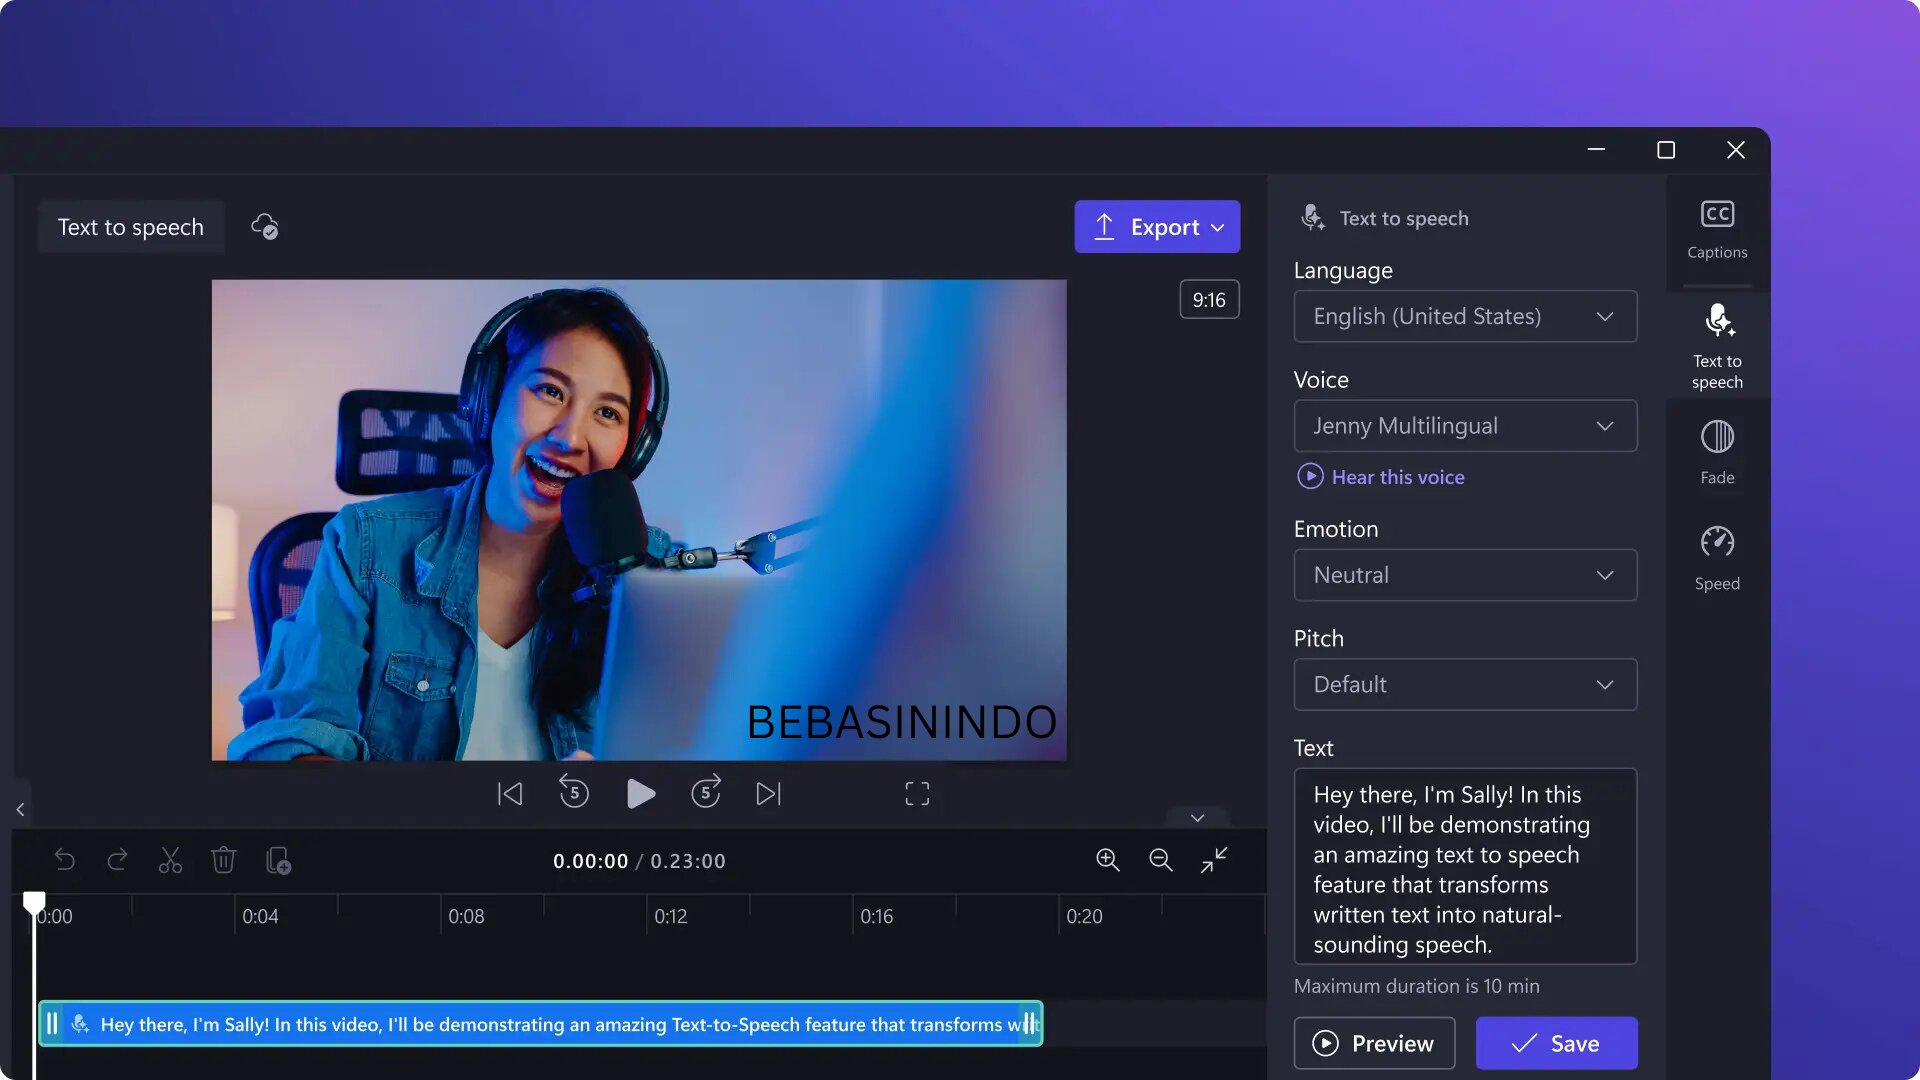Select the text-to-speech clip on timeline
This screenshot has width=1920, height=1080.
point(540,1024)
